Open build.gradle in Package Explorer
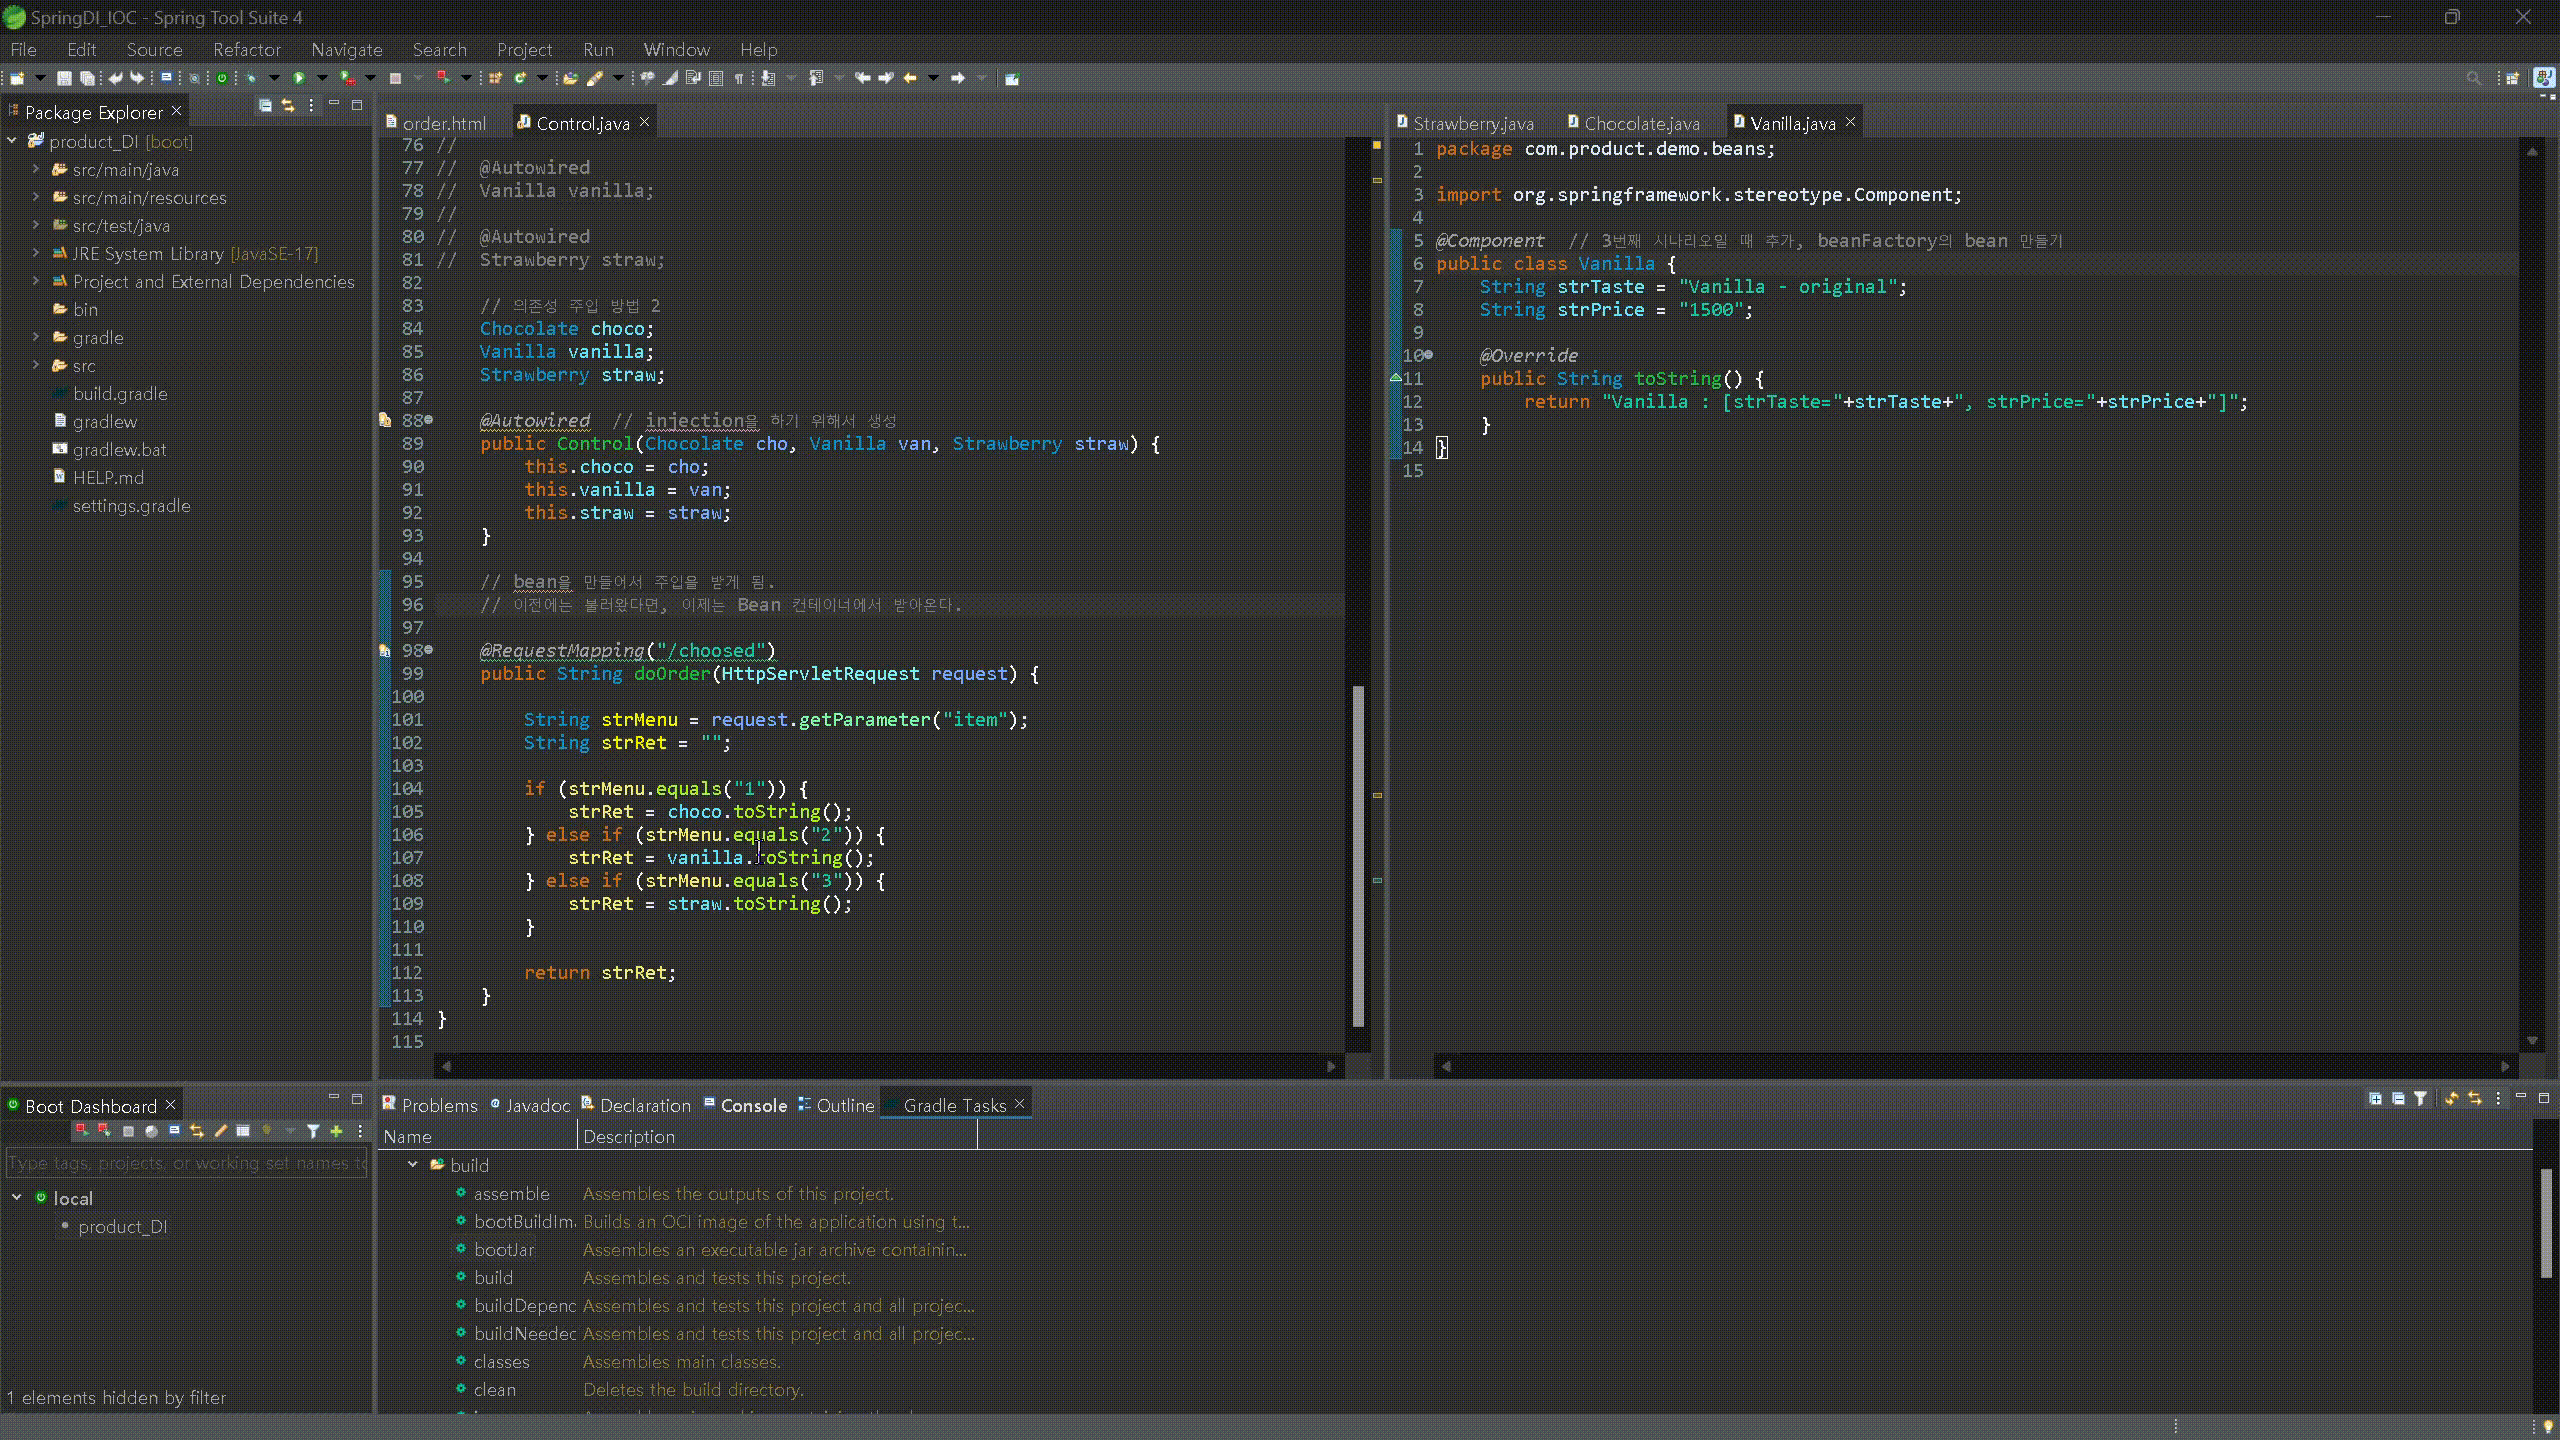Screen dimensions: 2560x1440 (120, 394)
